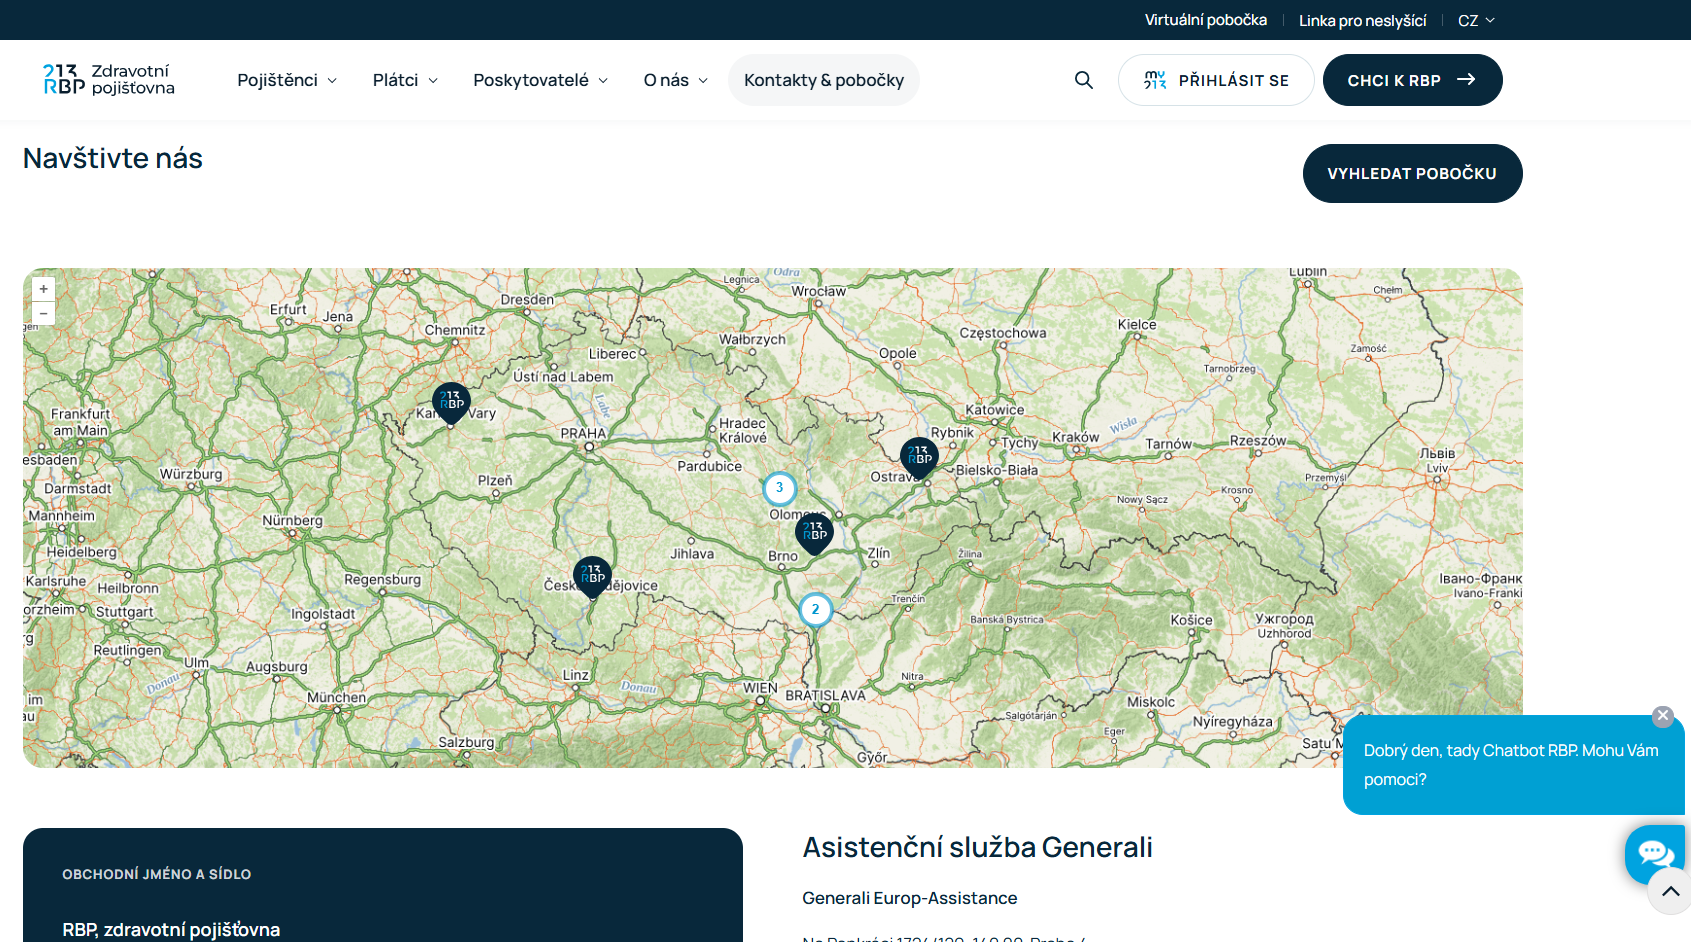The image size is (1691, 942).
Task: Zoom in the map with plus button
Action: point(43,289)
